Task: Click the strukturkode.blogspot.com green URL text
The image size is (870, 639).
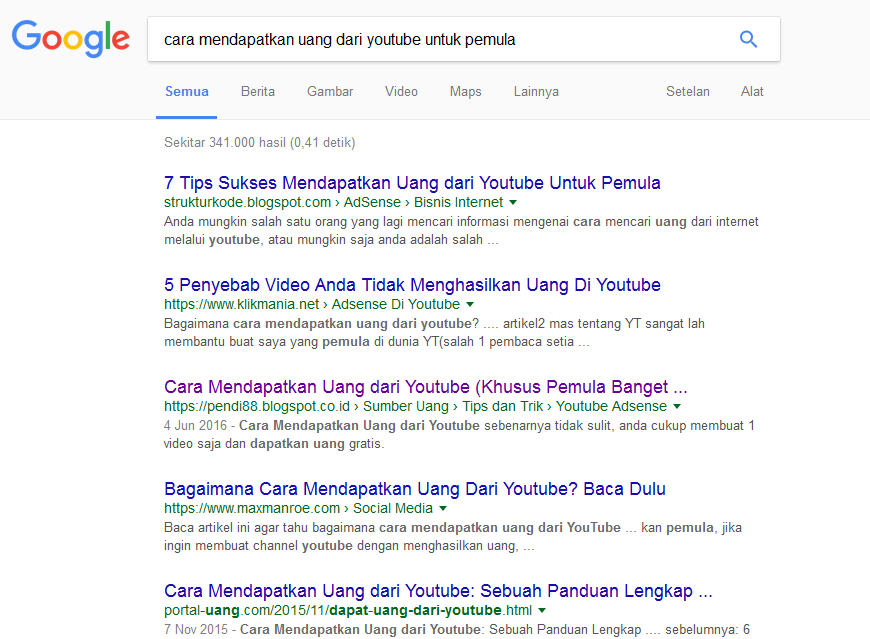Action: coord(247,202)
